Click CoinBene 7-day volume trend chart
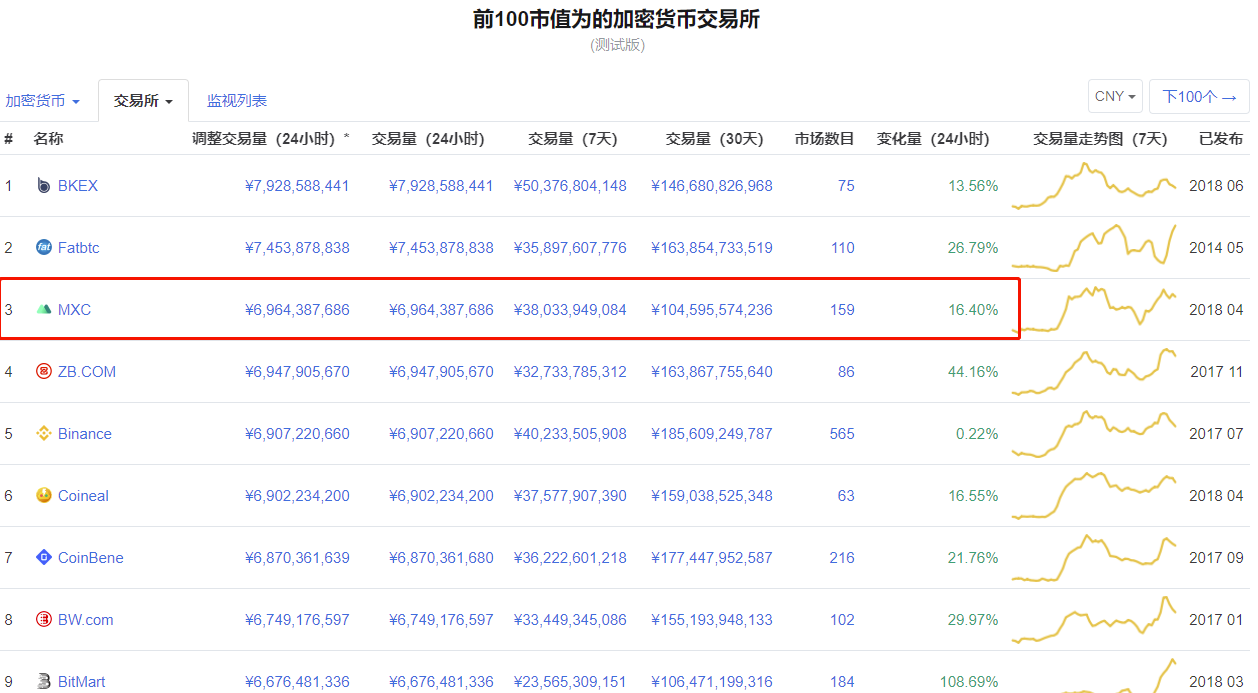 click(1095, 558)
